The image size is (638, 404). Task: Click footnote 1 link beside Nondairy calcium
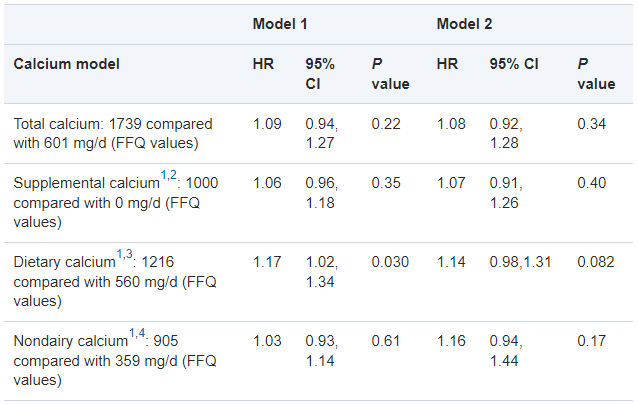[132, 334]
